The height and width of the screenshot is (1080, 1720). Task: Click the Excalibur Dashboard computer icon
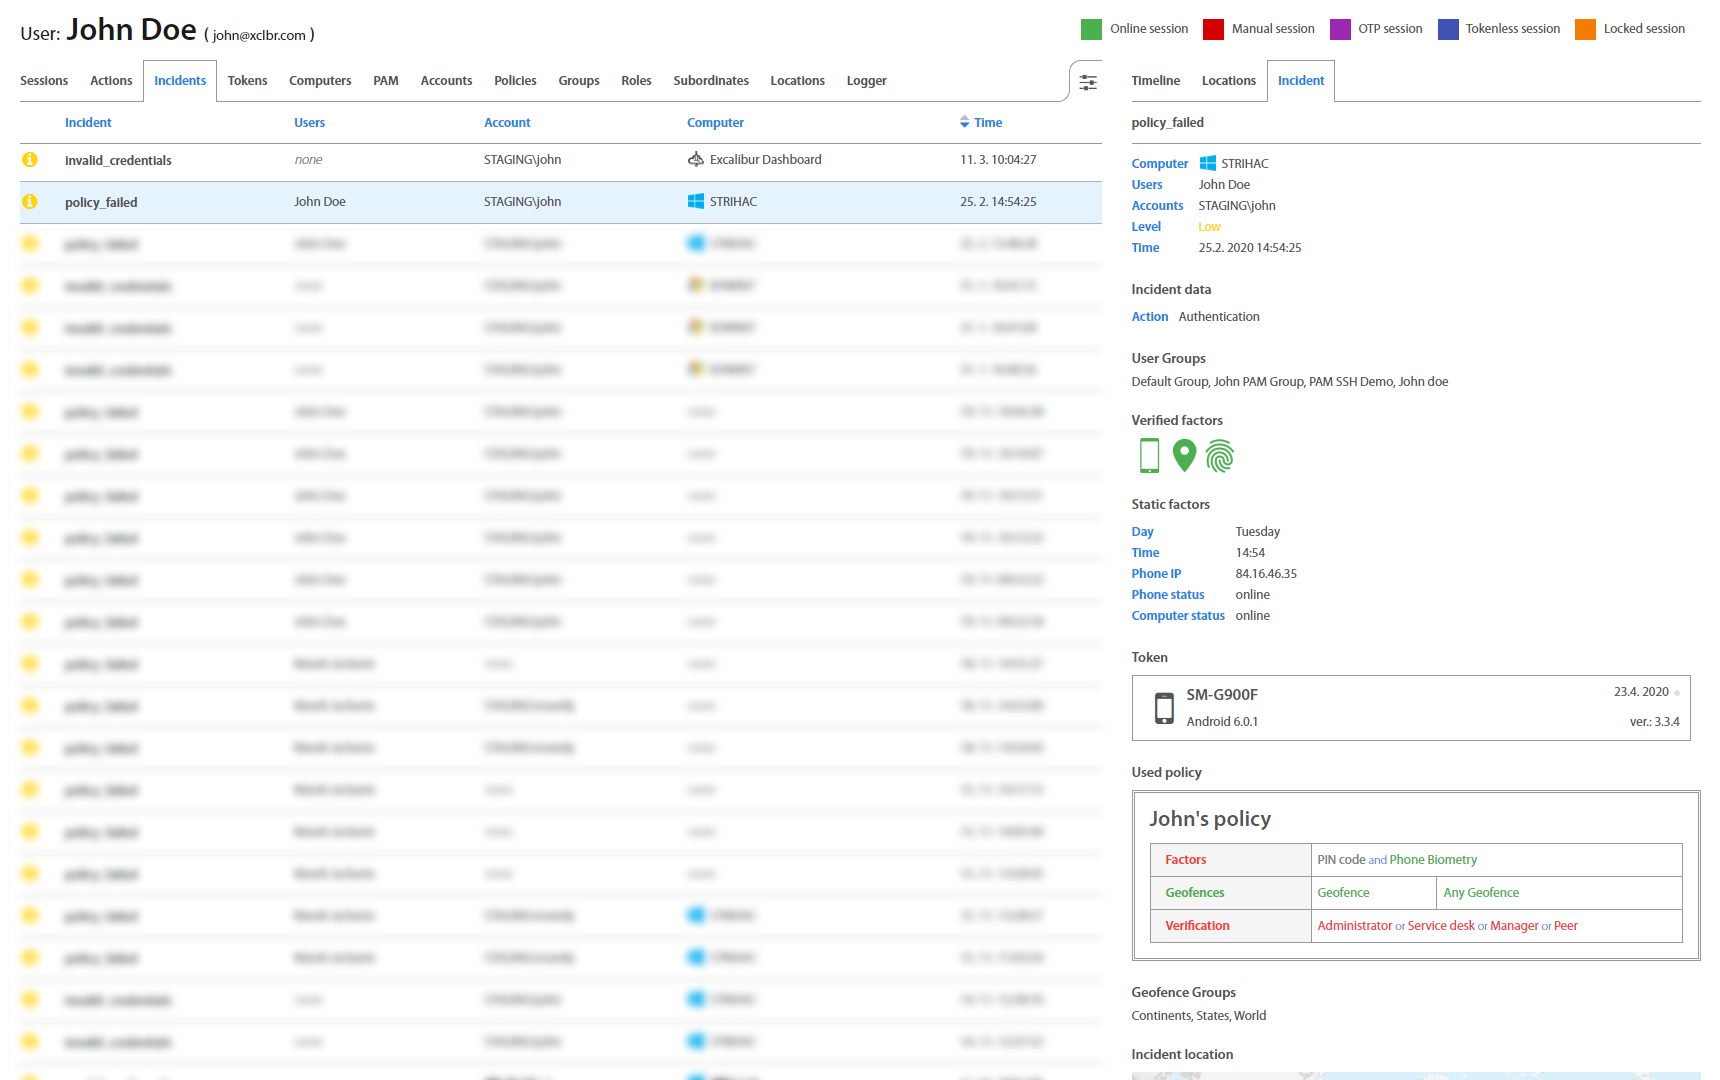point(696,160)
